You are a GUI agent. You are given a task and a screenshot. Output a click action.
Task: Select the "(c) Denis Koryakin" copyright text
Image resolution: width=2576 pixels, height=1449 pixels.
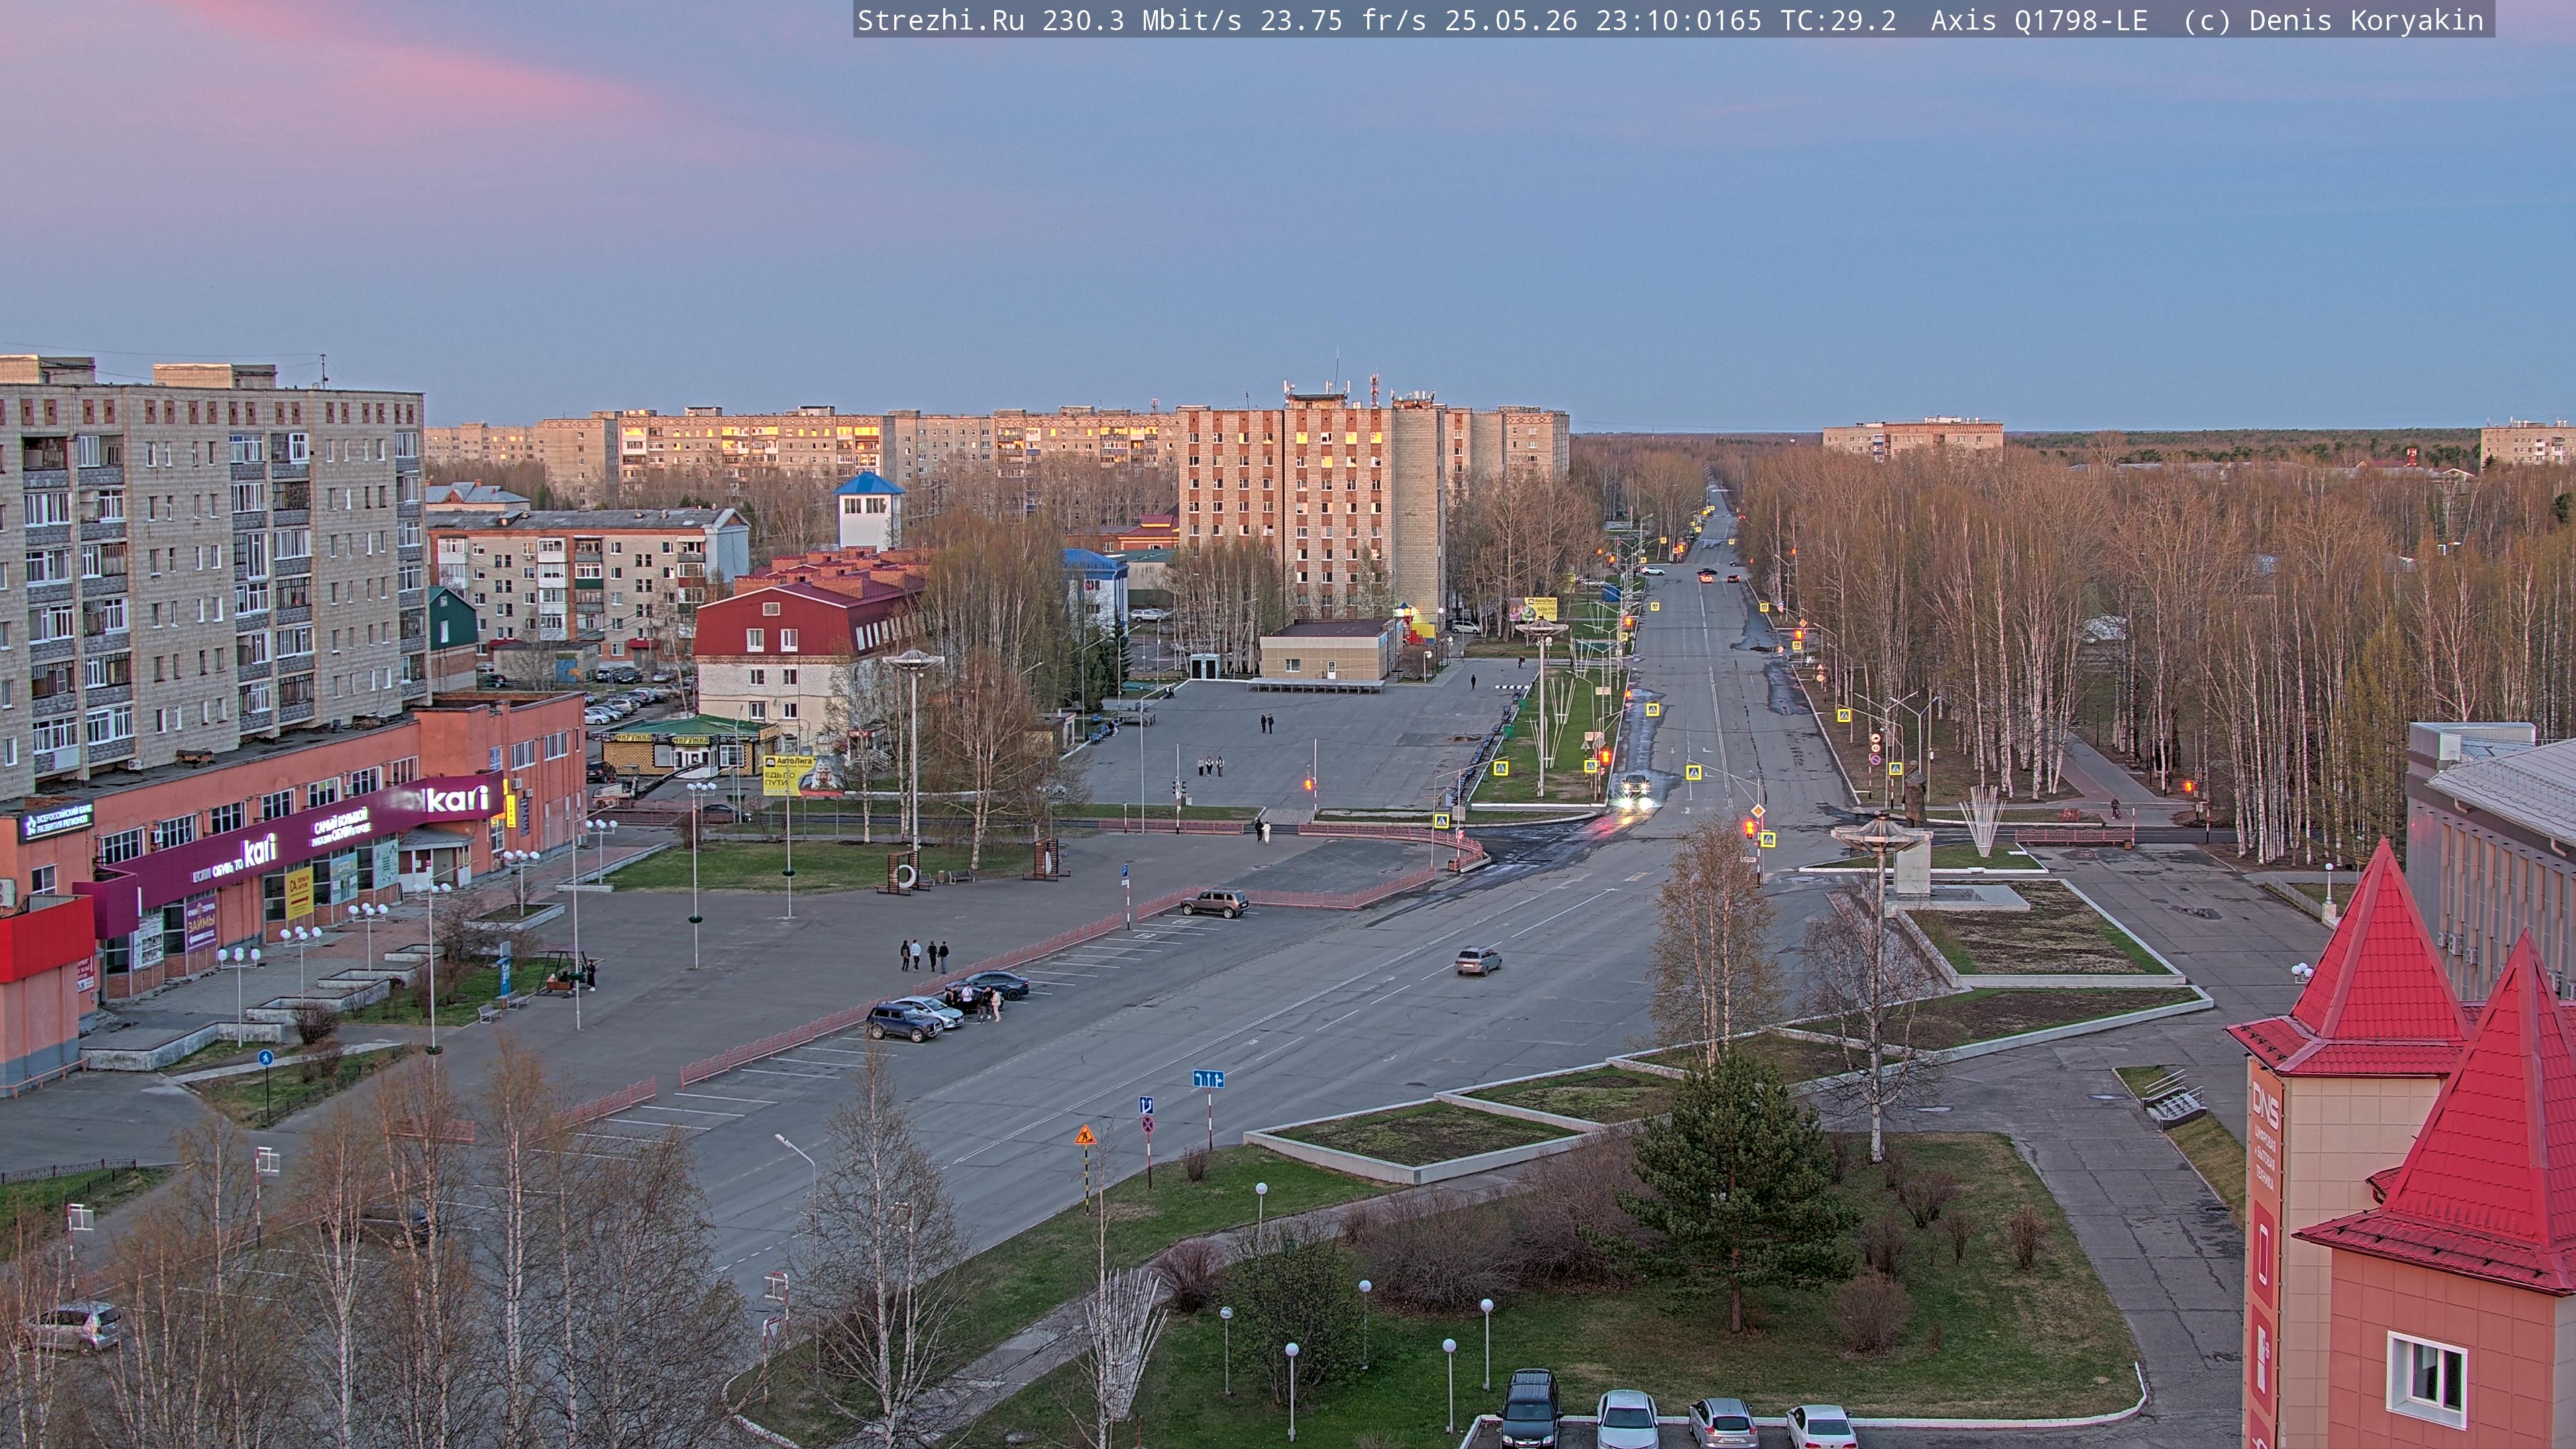tap(2334, 20)
